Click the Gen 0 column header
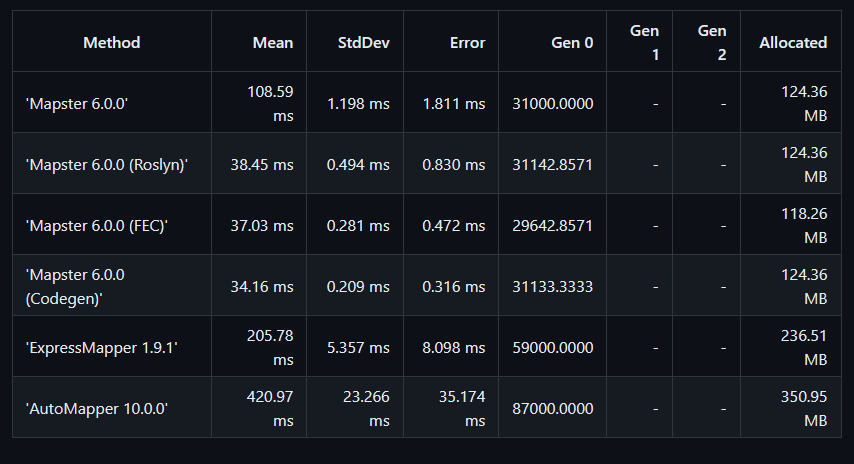Viewport: 854px width, 464px height. click(572, 42)
